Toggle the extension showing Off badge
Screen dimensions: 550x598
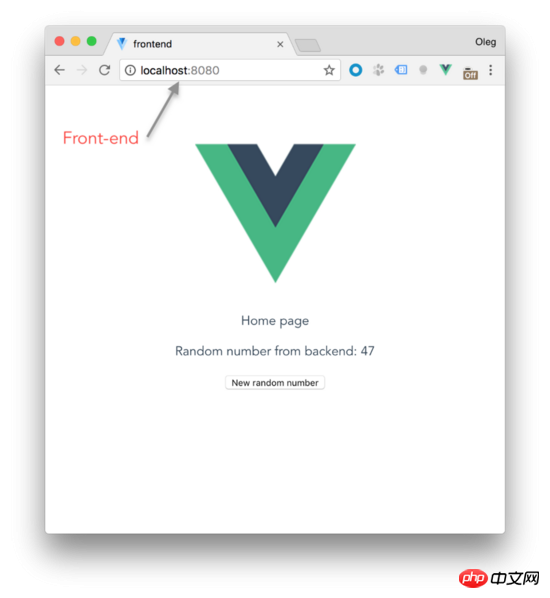click(470, 72)
